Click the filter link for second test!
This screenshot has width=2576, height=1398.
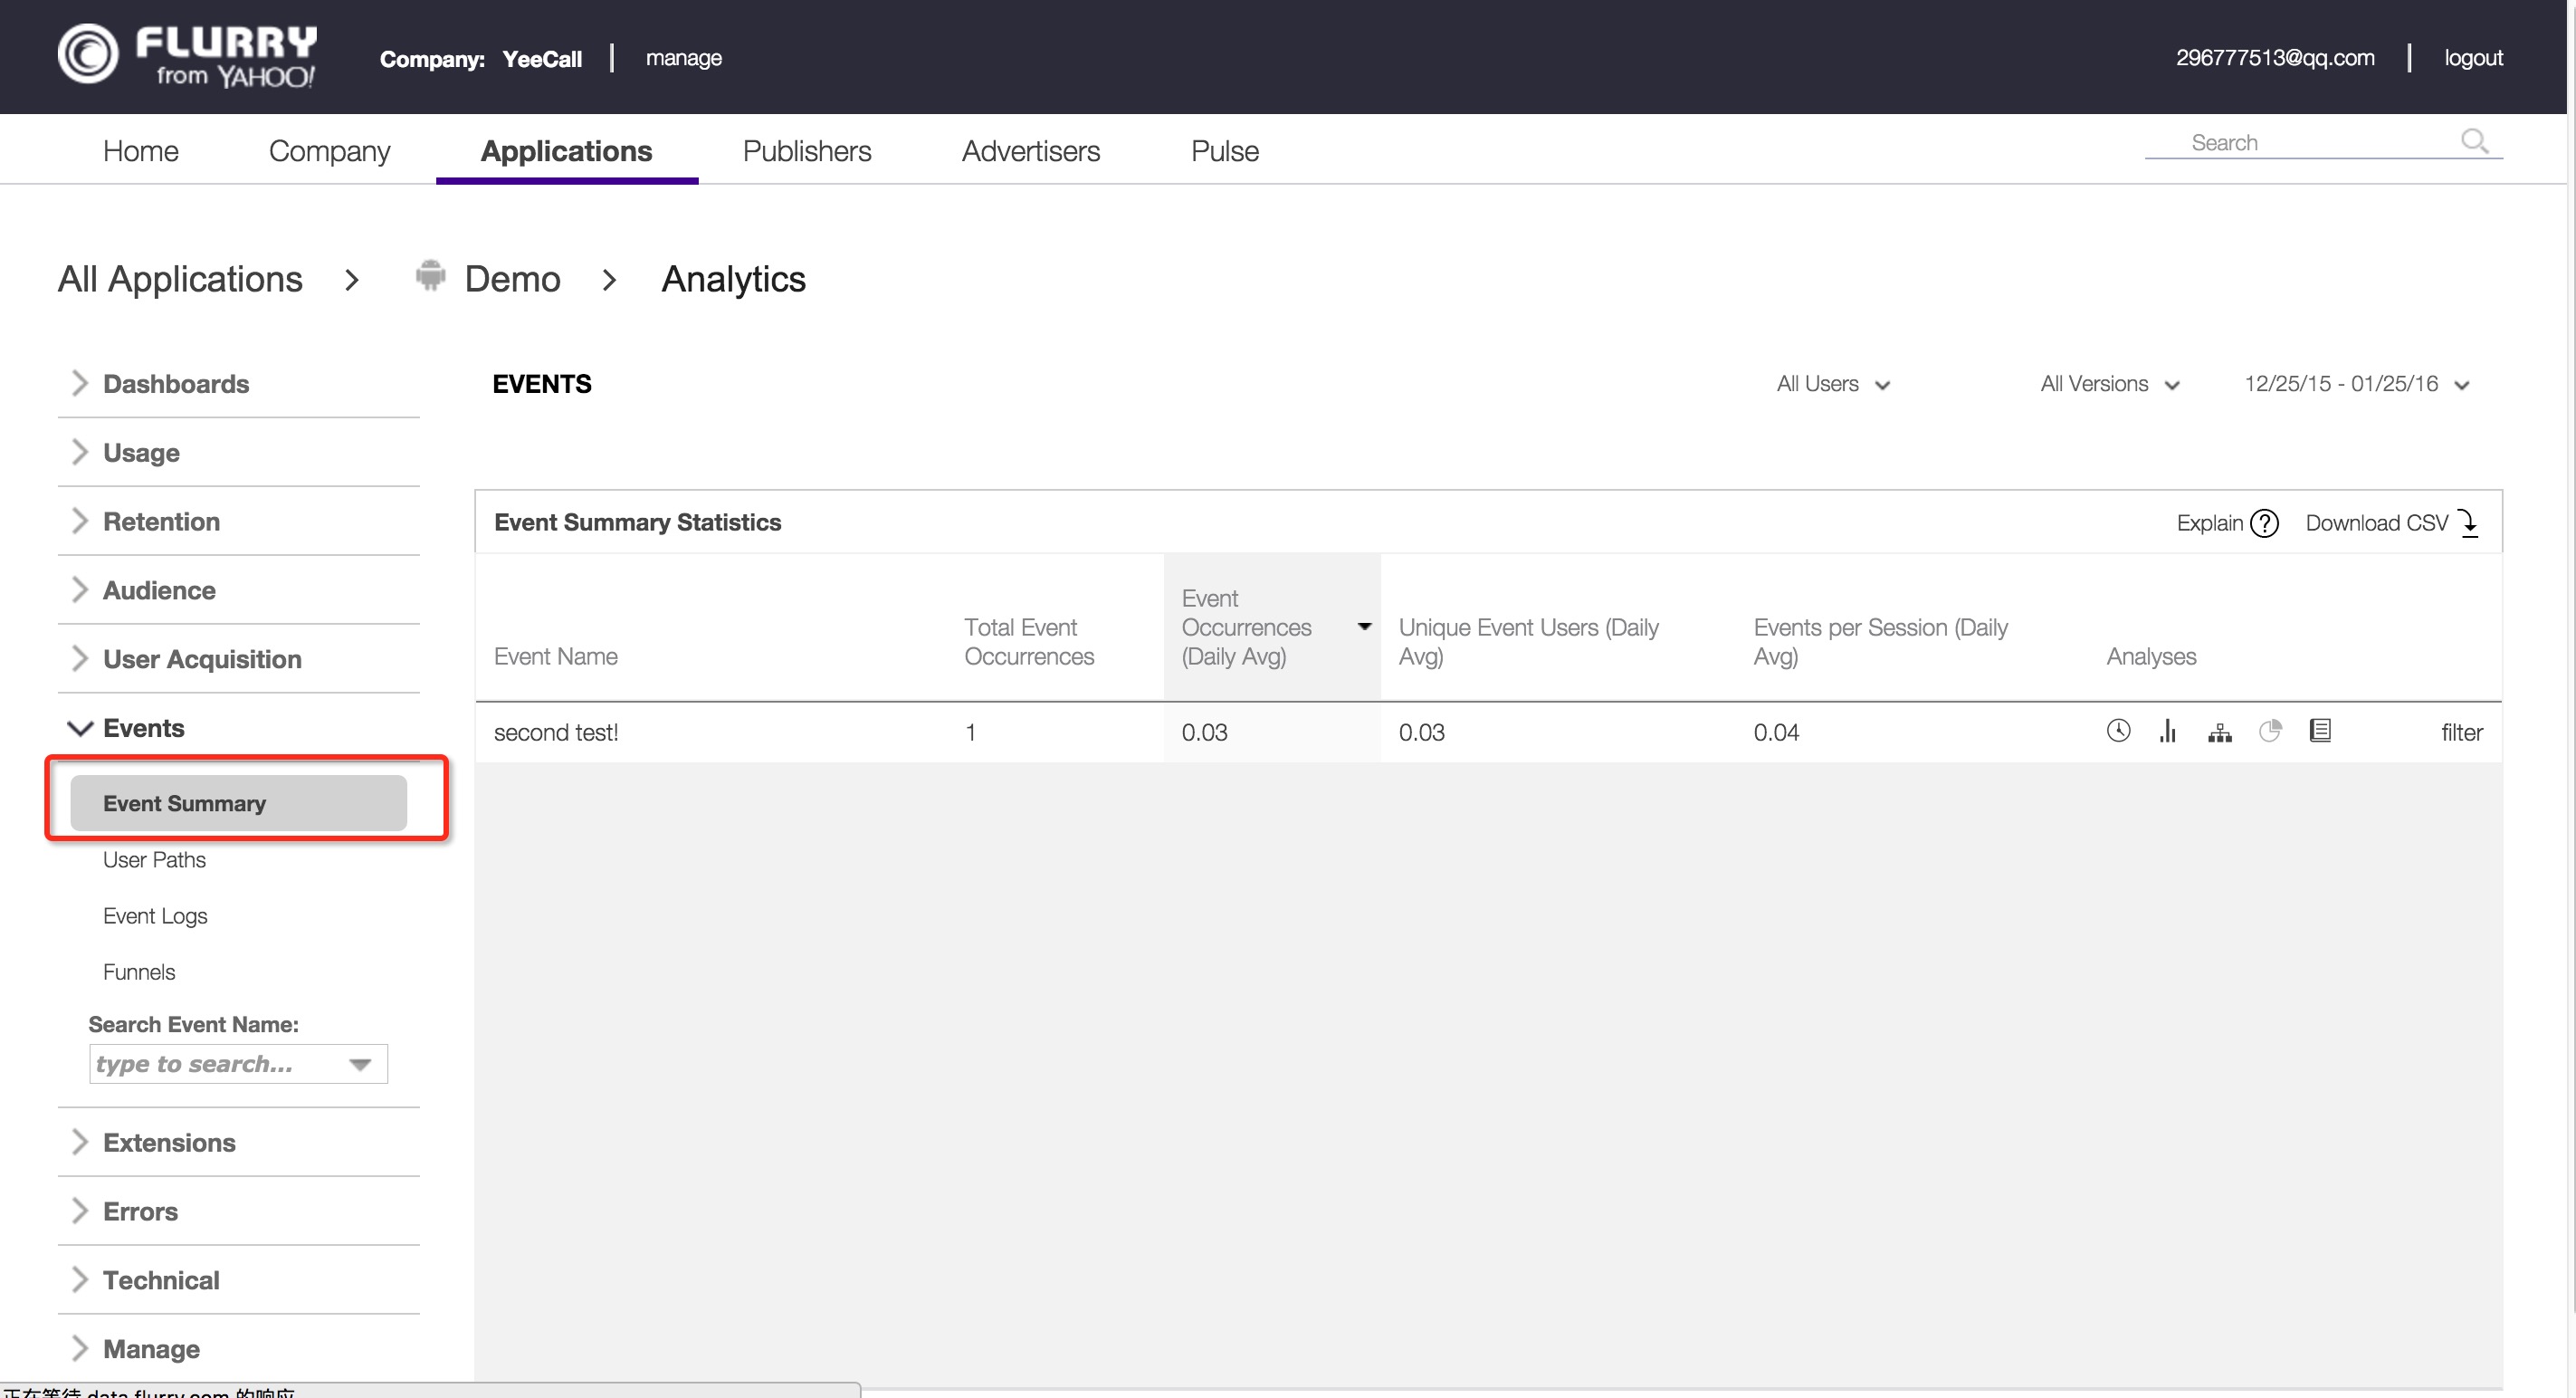point(2461,733)
